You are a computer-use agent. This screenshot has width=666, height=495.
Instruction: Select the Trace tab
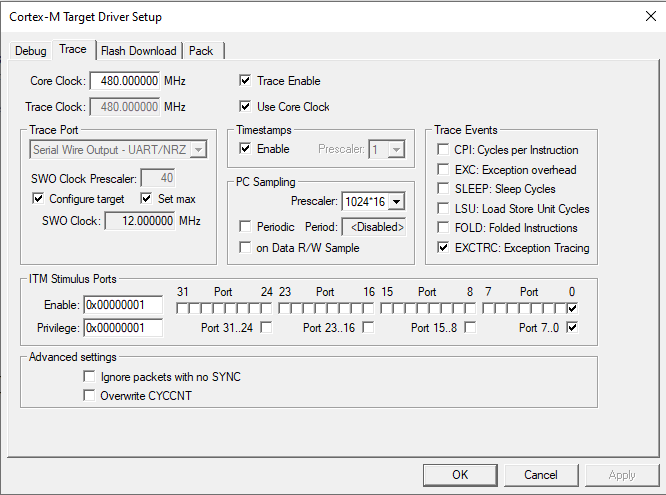(x=73, y=49)
